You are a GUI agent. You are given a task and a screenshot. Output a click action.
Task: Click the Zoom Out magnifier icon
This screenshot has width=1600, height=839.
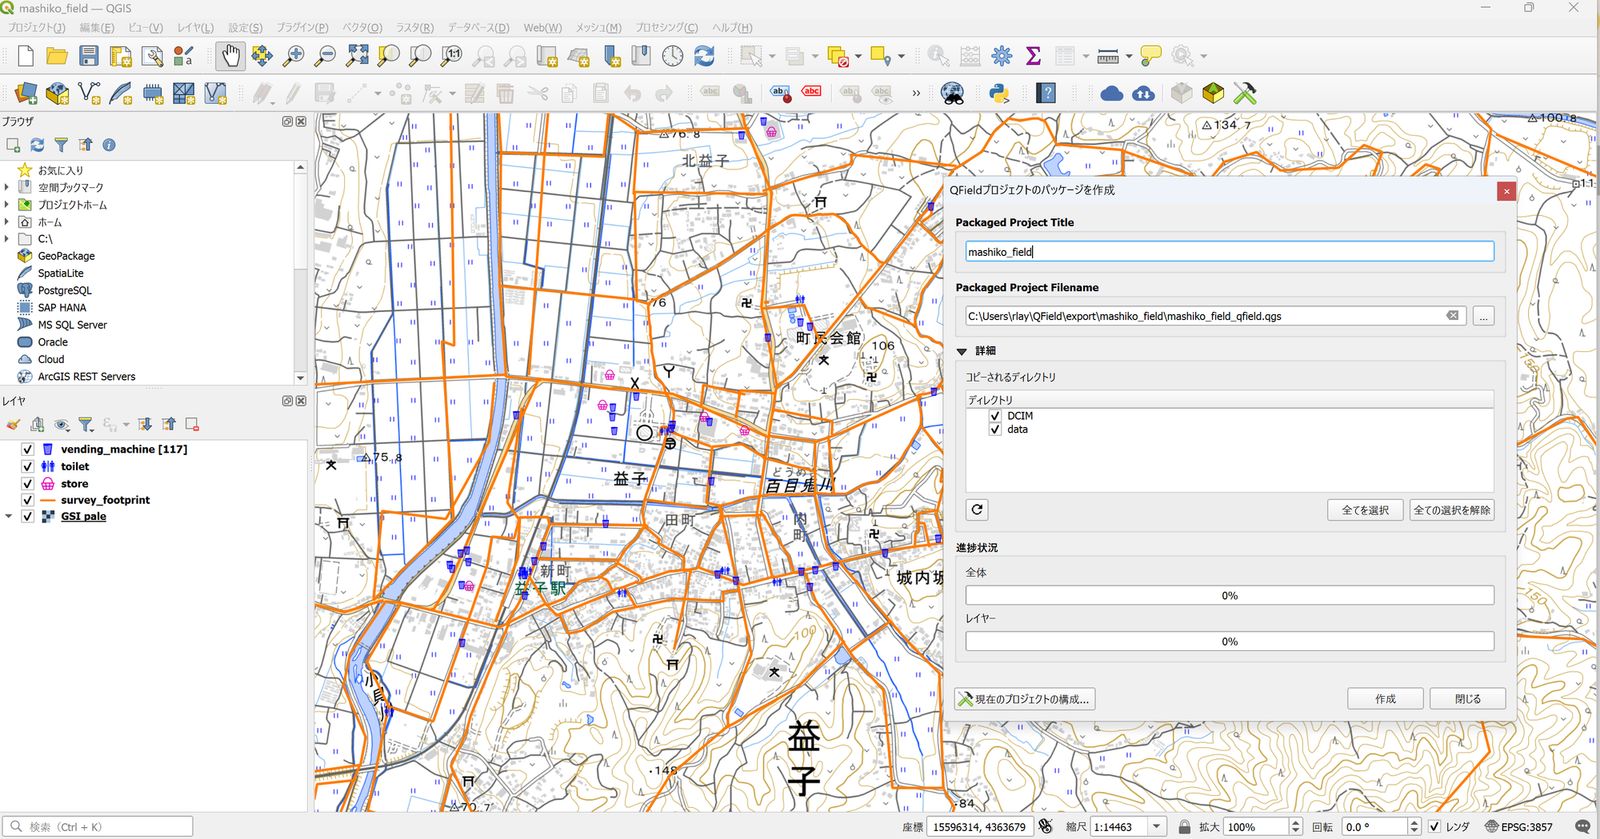[325, 56]
